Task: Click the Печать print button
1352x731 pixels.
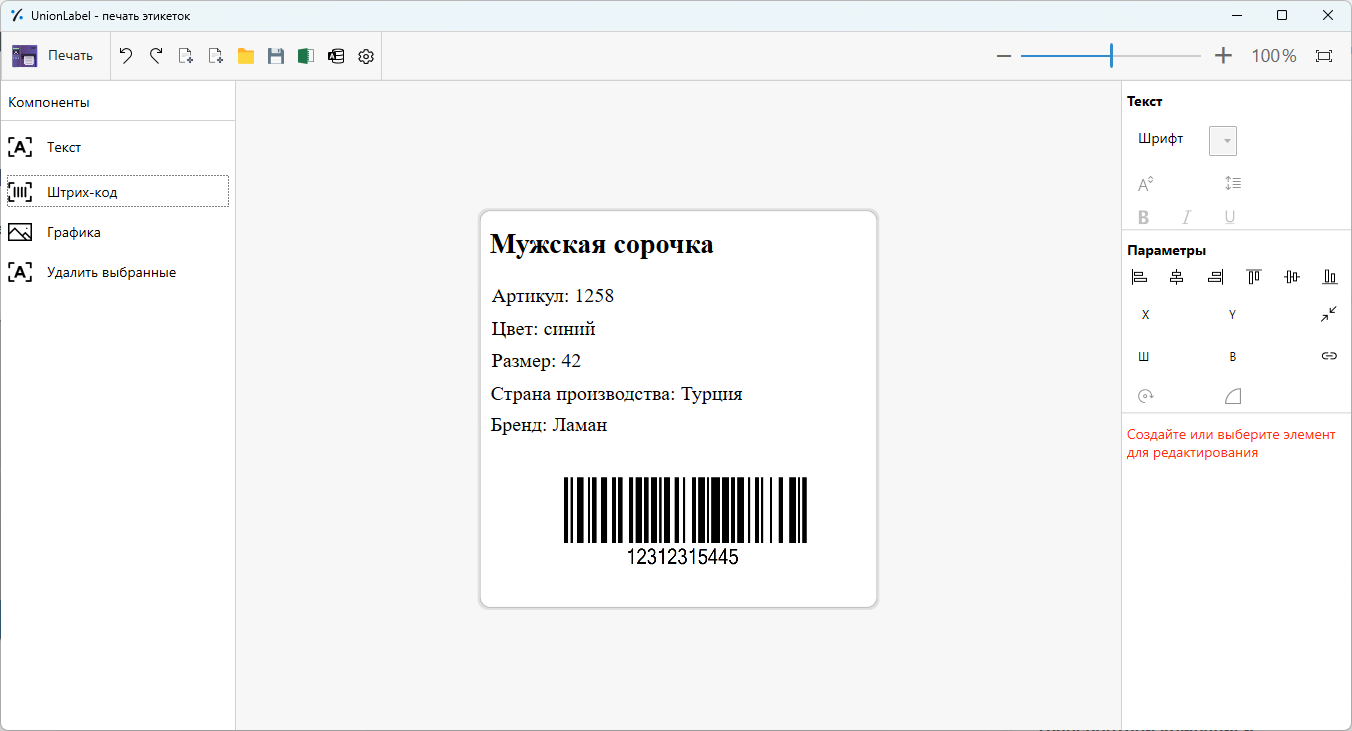Action: [x=53, y=56]
